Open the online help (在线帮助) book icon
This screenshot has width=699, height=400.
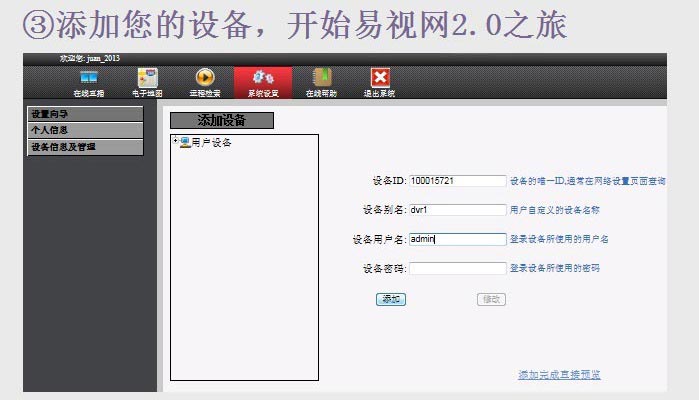[x=321, y=78]
